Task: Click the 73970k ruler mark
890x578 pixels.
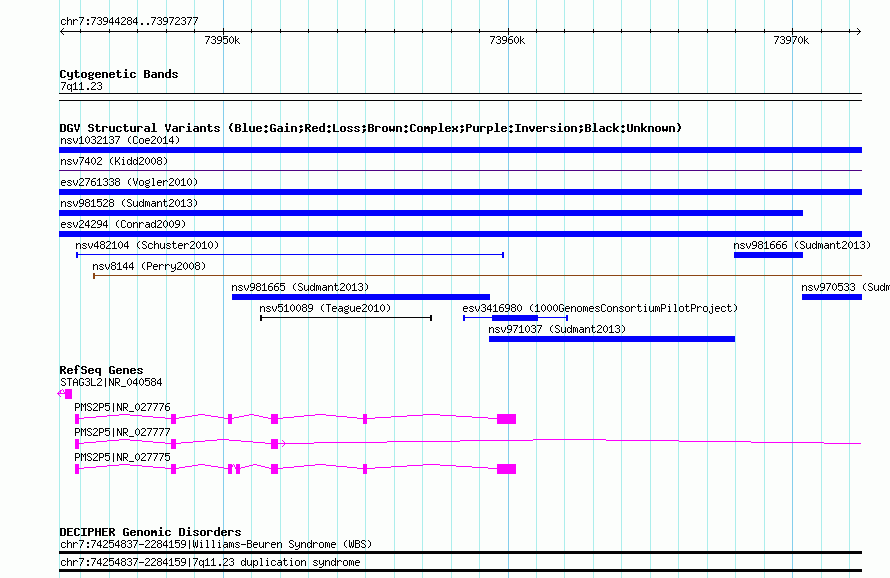Action: 791,40
